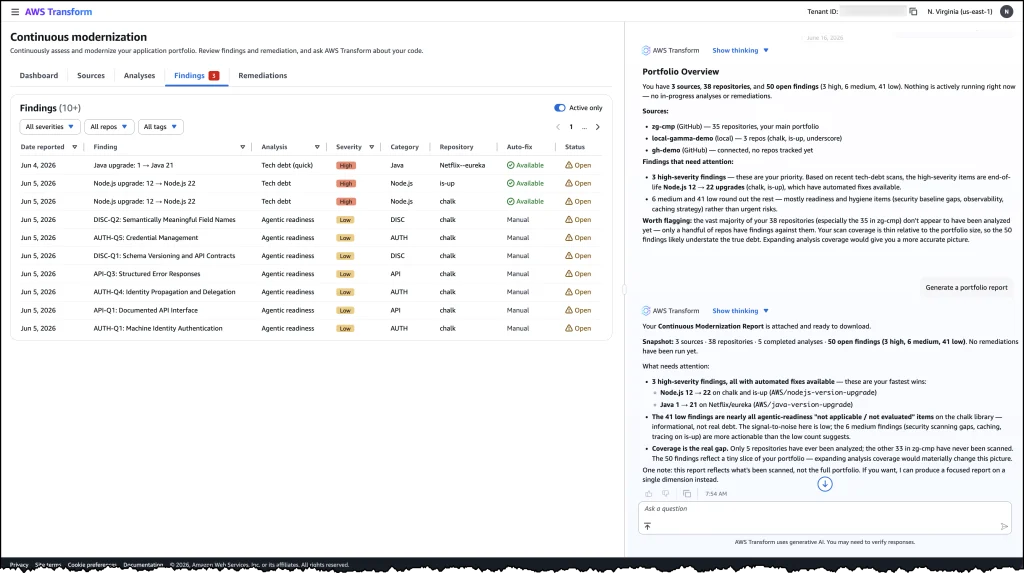Copy the Tenant ID
This screenshot has width=1024, height=573.
(913, 12)
